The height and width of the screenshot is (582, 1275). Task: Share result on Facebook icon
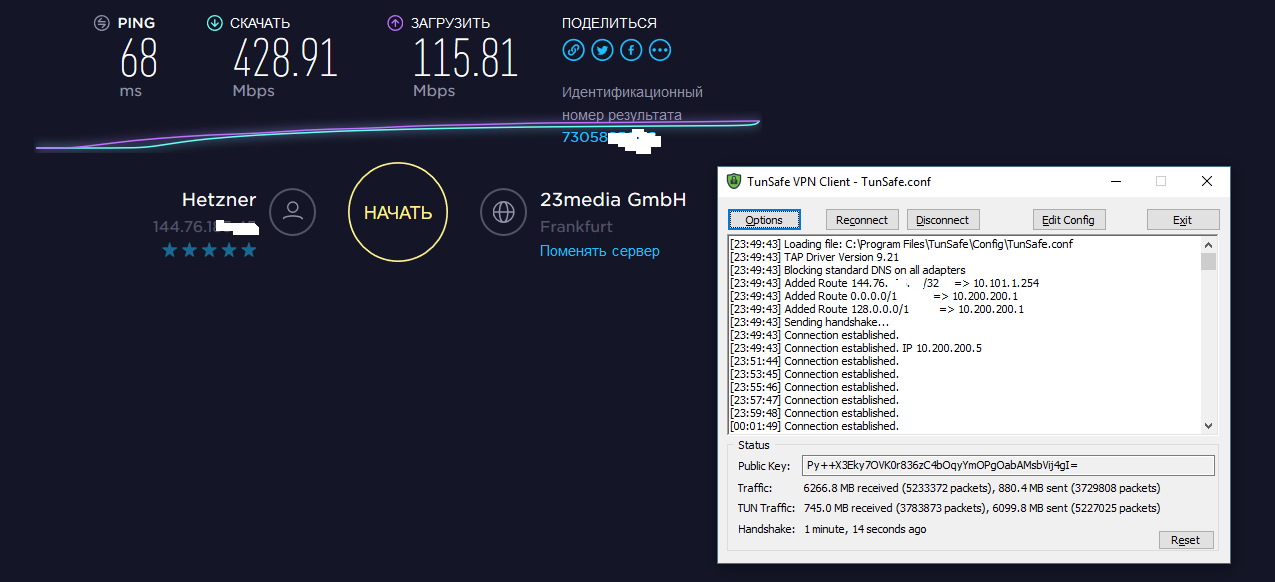point(631,50)
